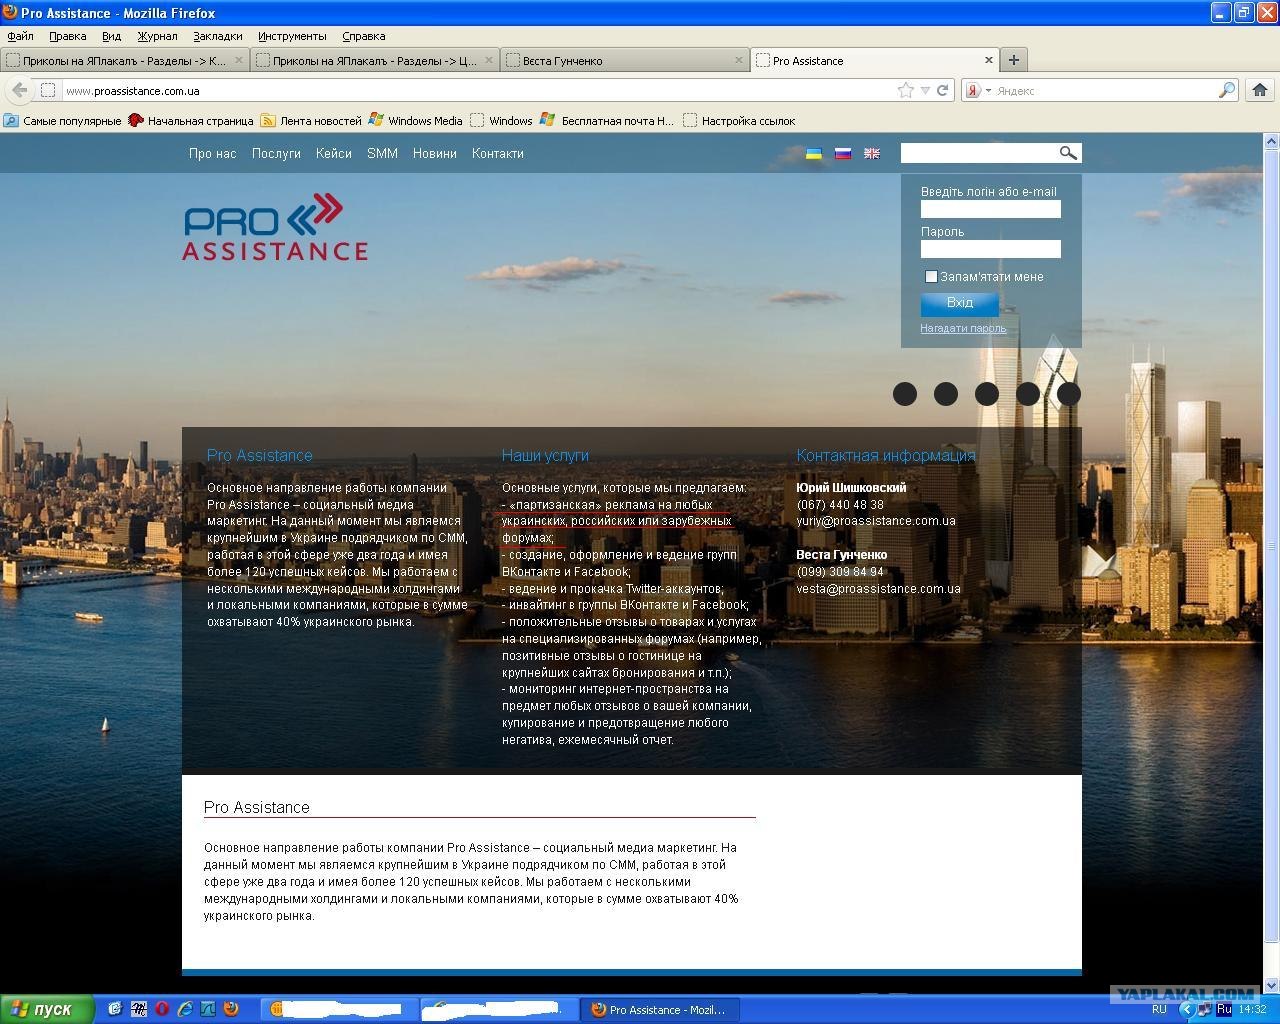
Task: Click the RU language indicator in tray
Action: coord(1159,1009)
